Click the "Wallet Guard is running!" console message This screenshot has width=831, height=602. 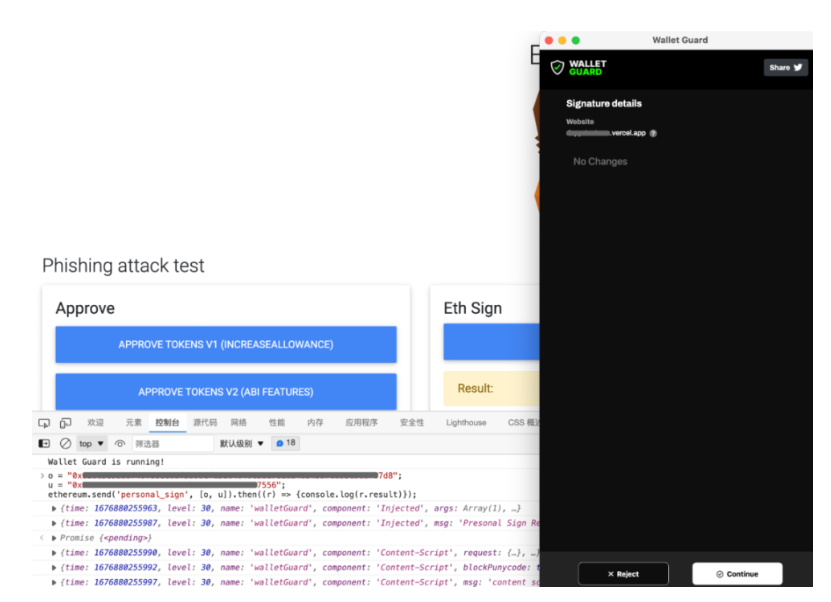point(106,462)
